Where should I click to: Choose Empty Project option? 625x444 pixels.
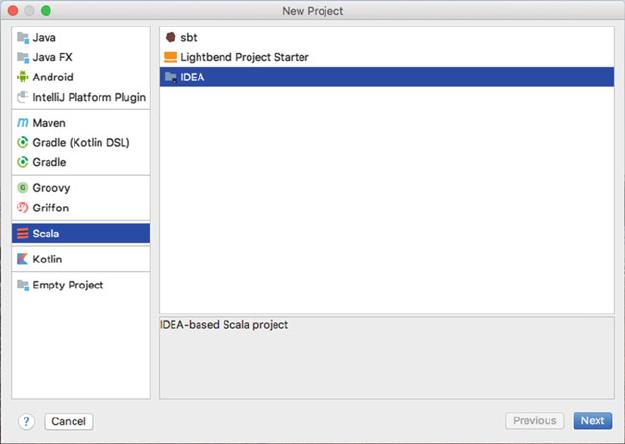pos(67,285)
